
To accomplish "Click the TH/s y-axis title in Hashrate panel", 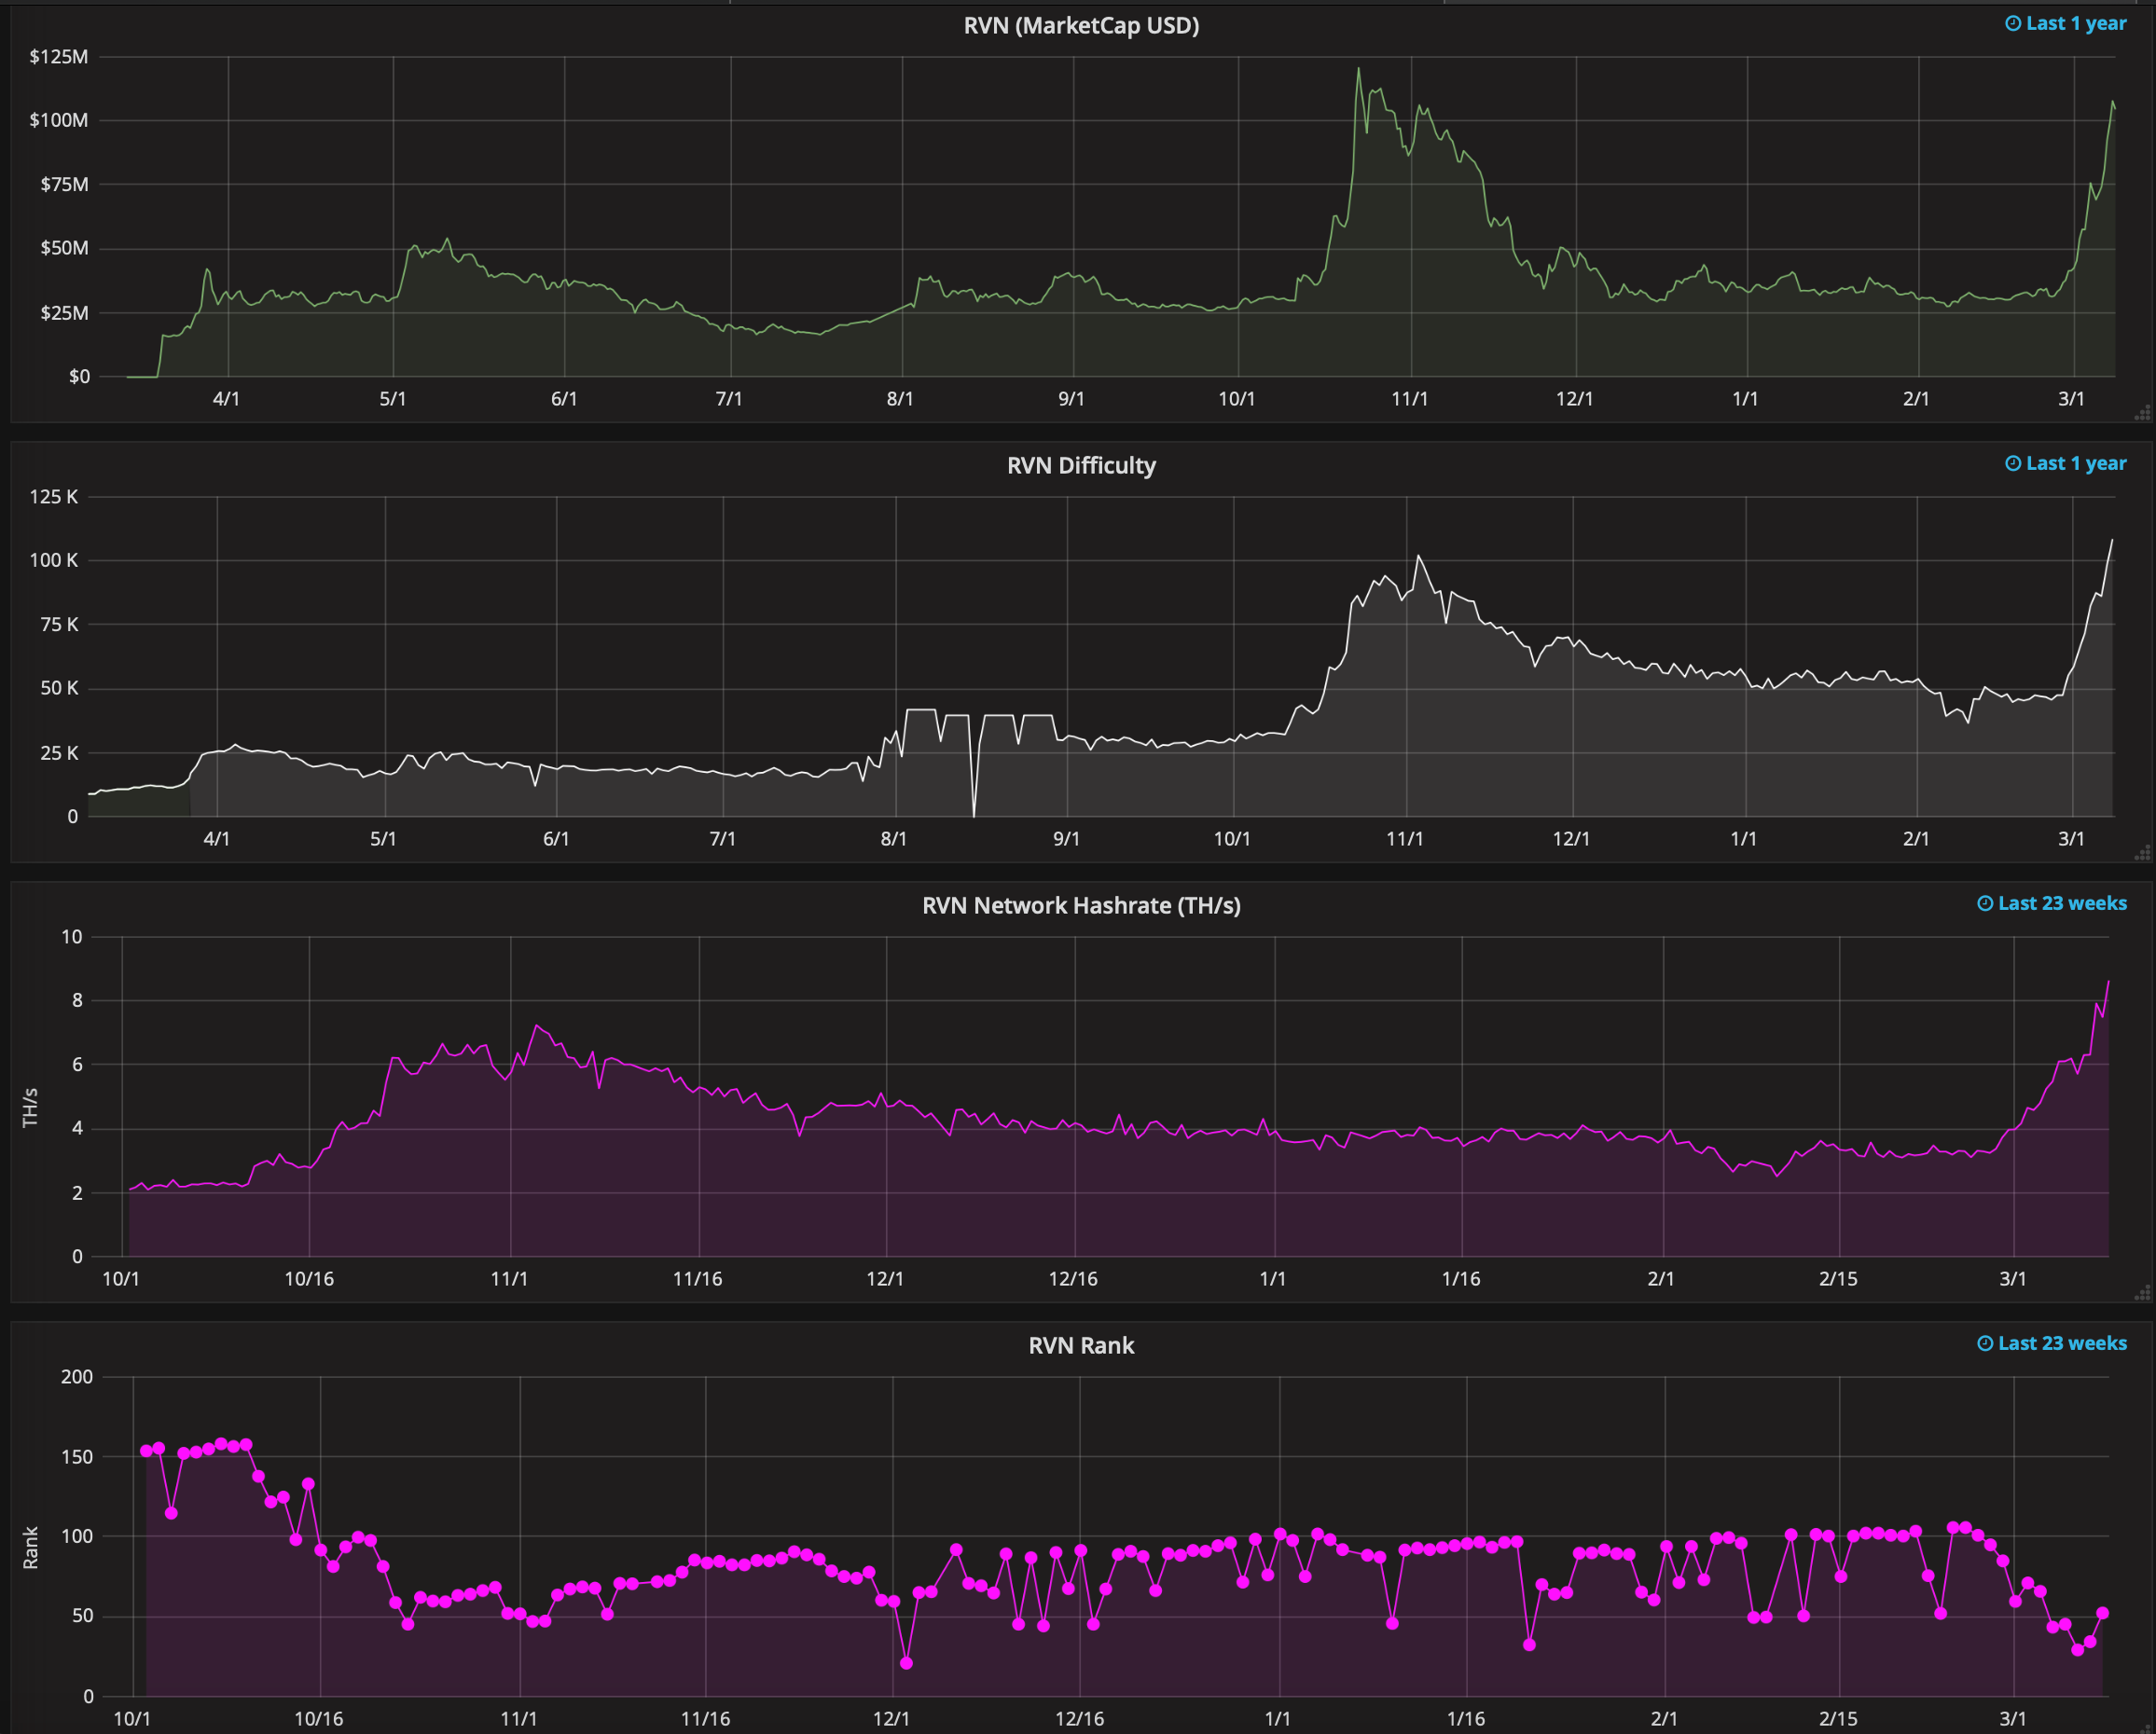I will coord(30,1108).
